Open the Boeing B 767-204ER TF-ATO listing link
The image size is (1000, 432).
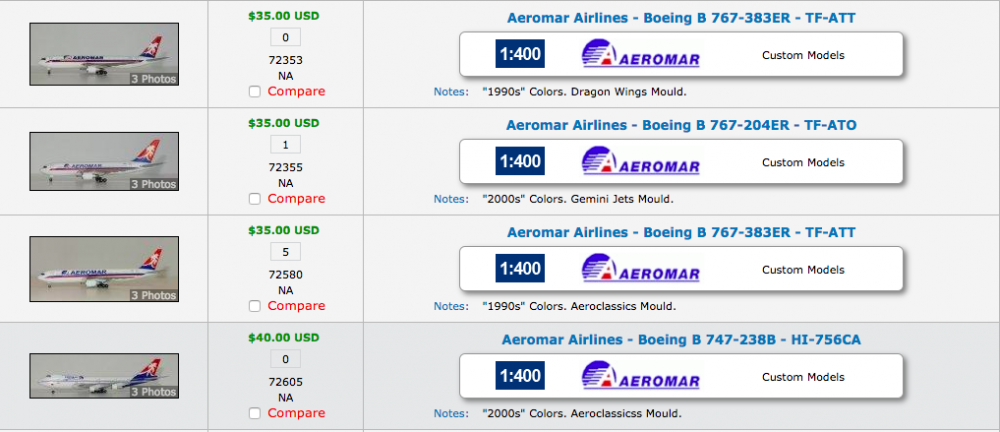click(681, 125)
